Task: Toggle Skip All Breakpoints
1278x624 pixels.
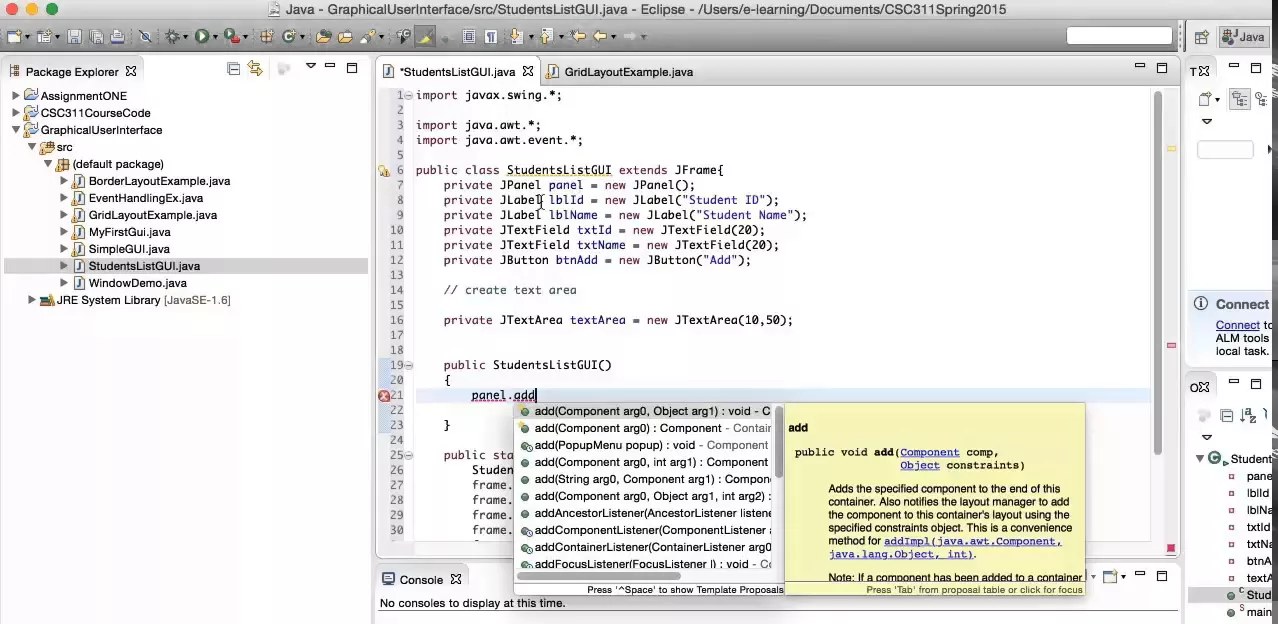Action: [x=145, y=37]
